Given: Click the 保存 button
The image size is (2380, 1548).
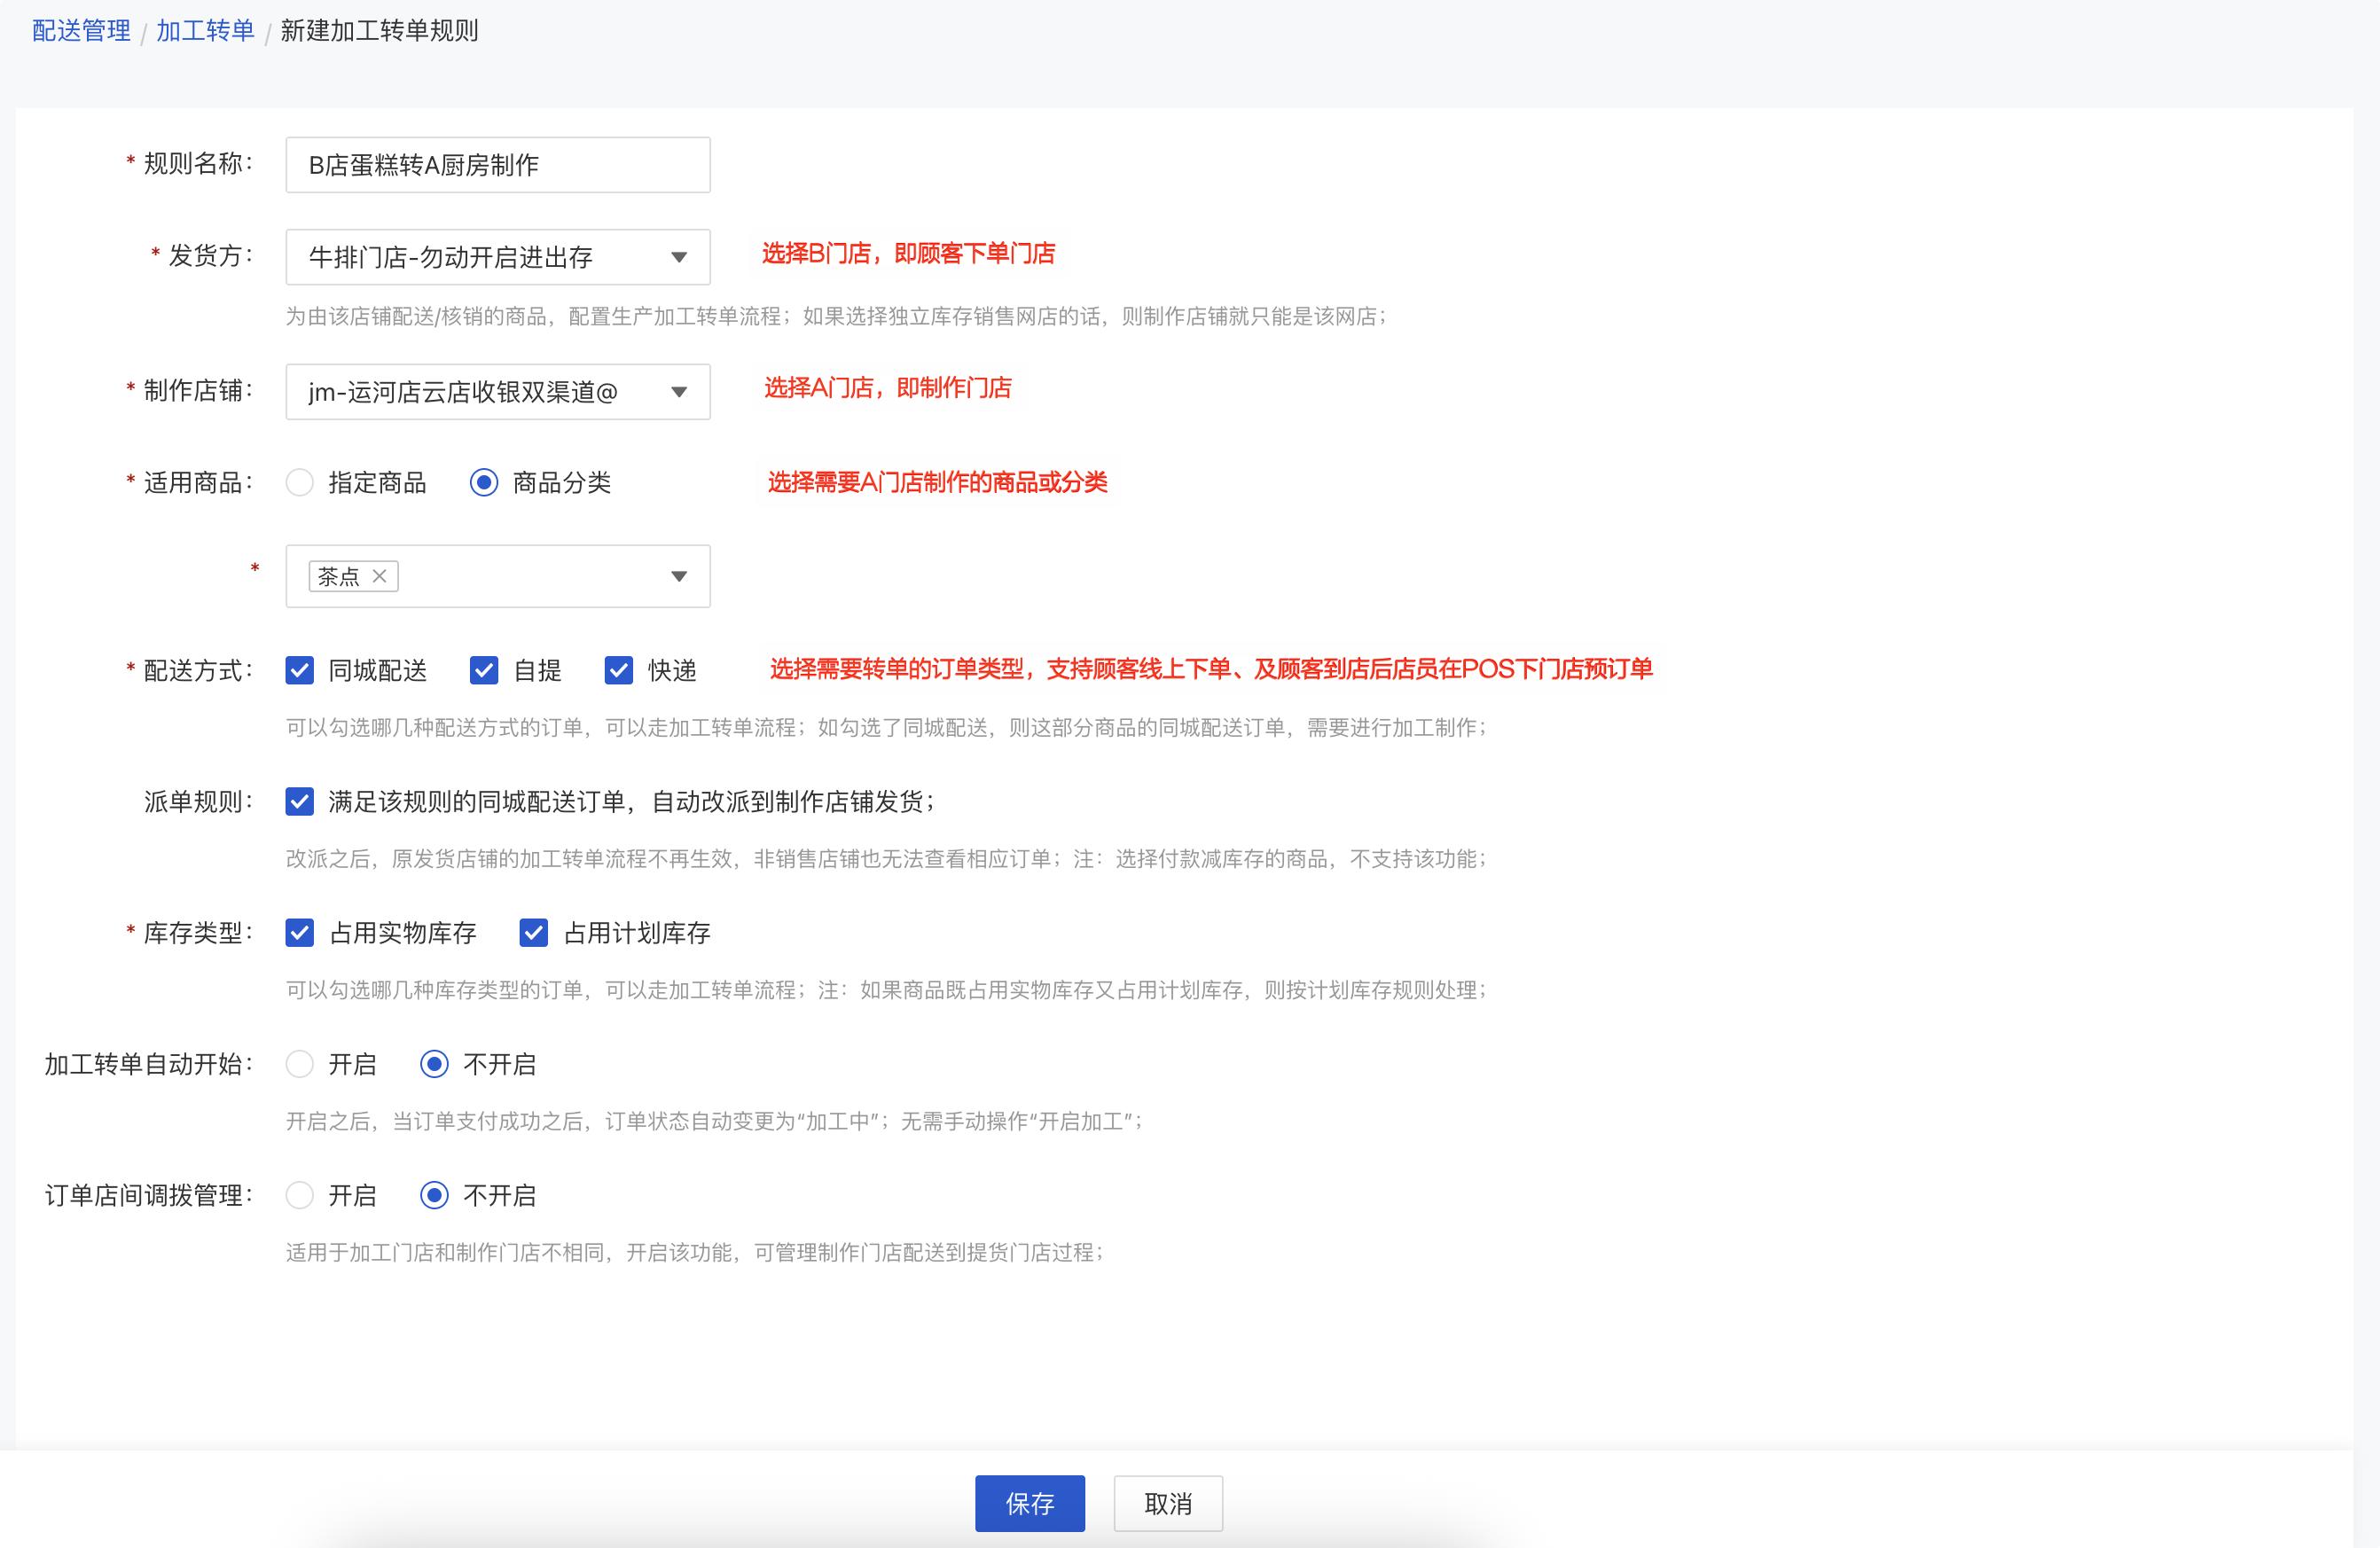Looking at the screenshot, I should [1029, 1503].
